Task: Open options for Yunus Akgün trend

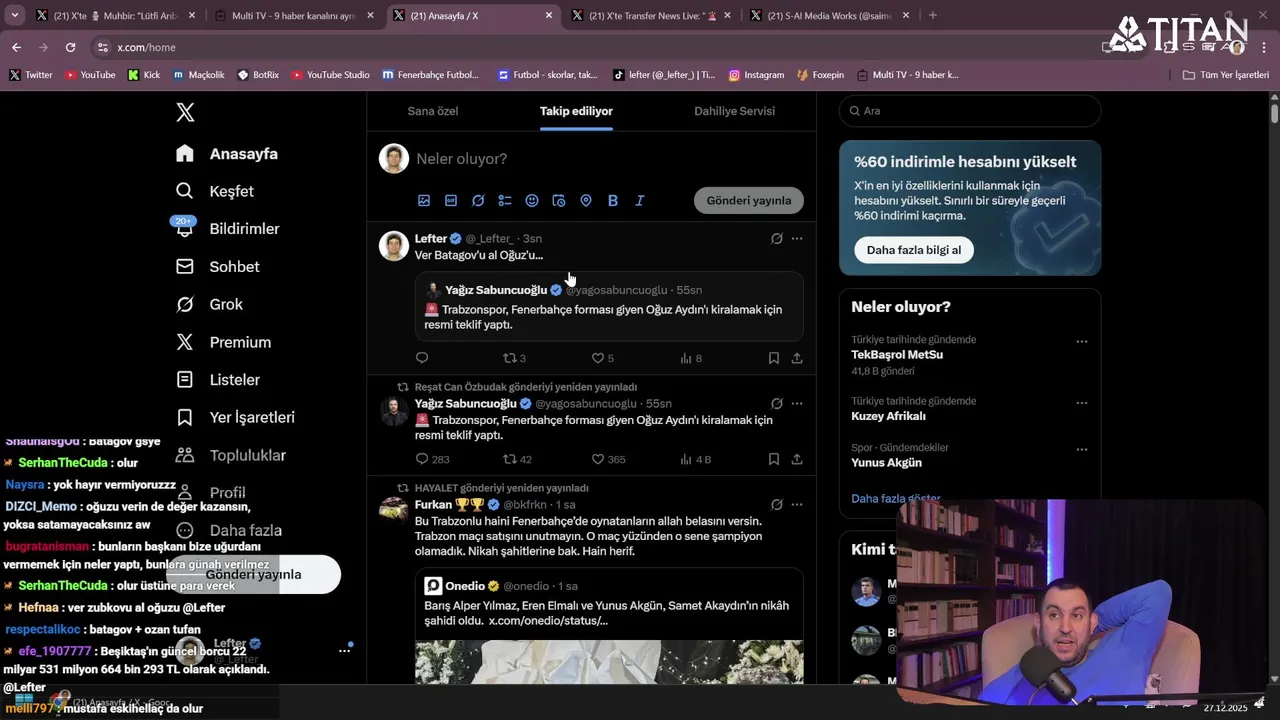Action: coord(1081,449)
